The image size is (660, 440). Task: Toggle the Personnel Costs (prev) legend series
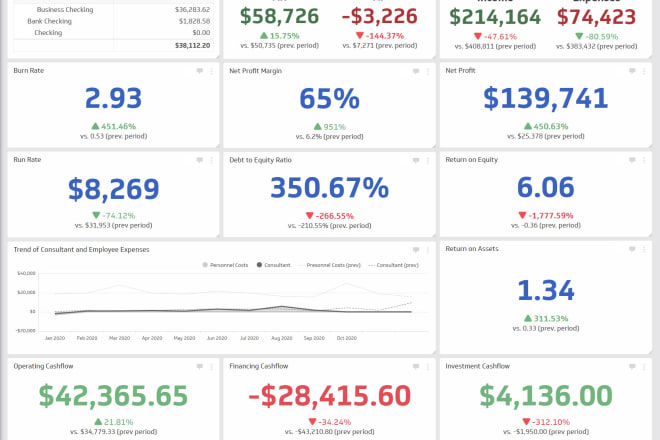(x=329, y=265)
